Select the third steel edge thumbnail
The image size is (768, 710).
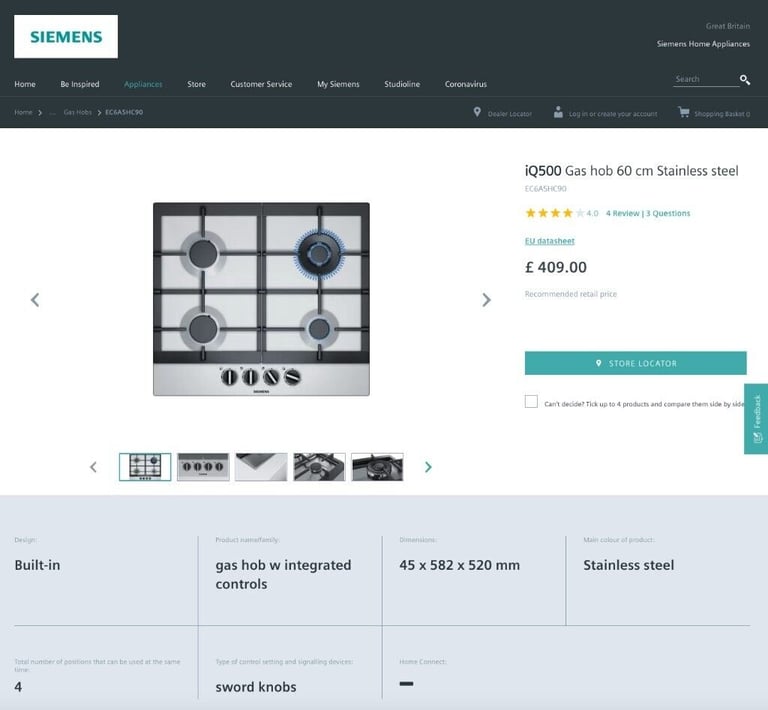click(x=261, y=467)
